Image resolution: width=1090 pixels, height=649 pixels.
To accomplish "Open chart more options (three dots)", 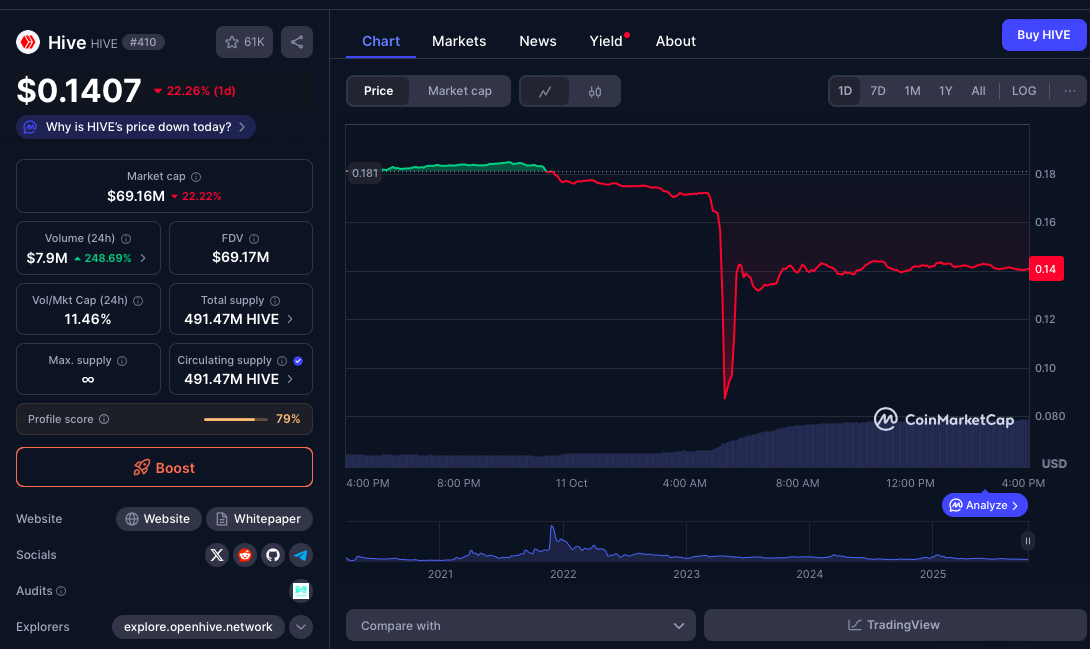I will point(1070,91).
